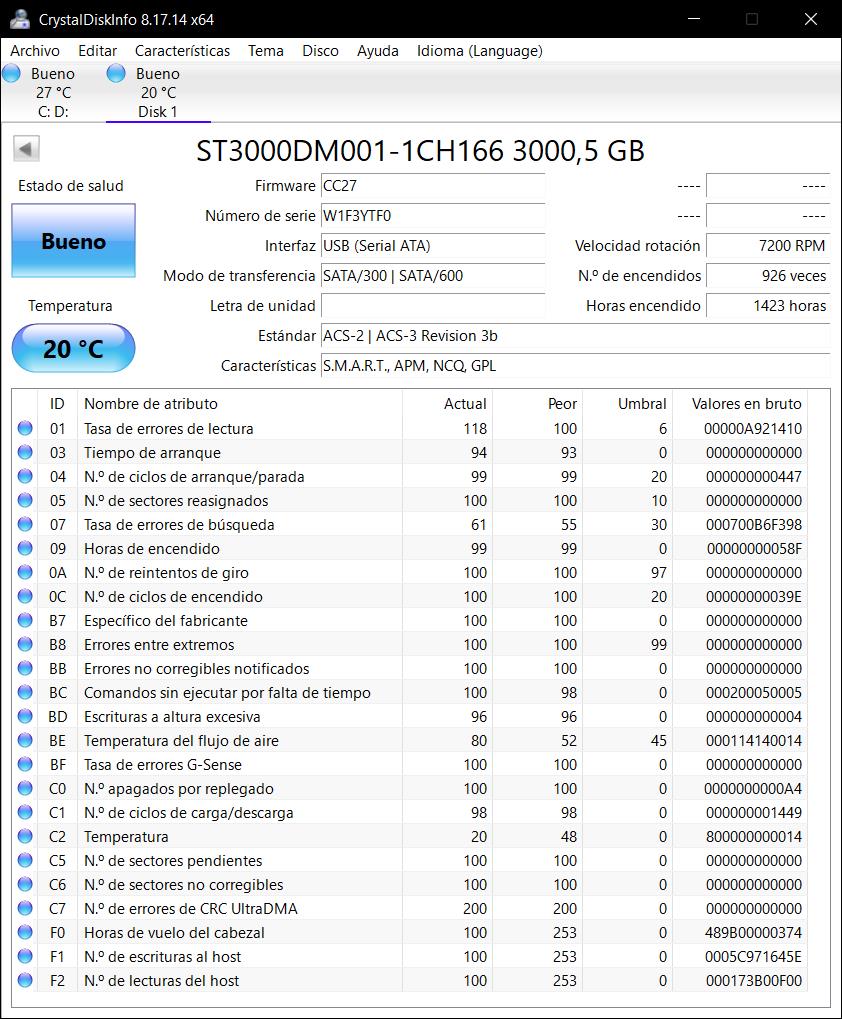This screenshot has height=1019, width=842.
Task: Click raw value 000700B6F398
Action: [x=754, y=524]
